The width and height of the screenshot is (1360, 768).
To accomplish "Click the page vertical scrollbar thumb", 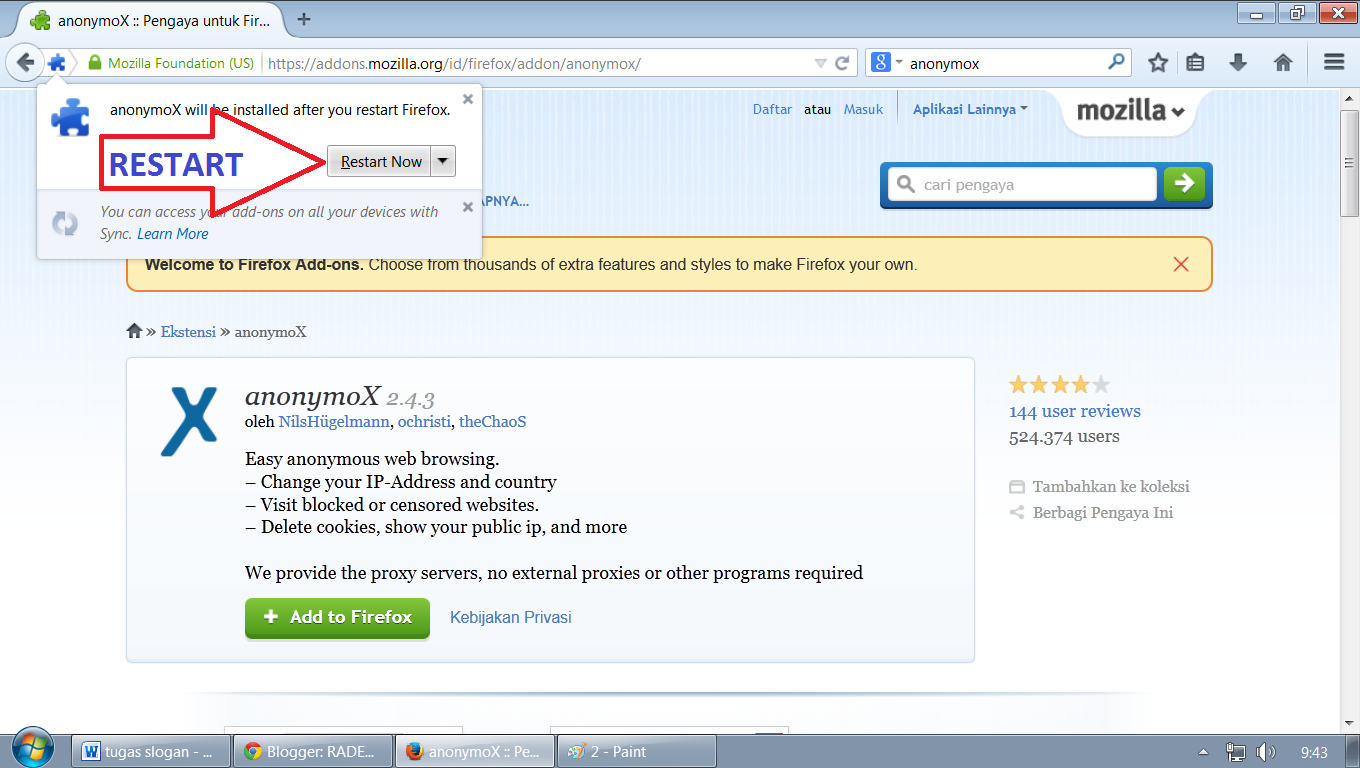I will [1350, 163].
